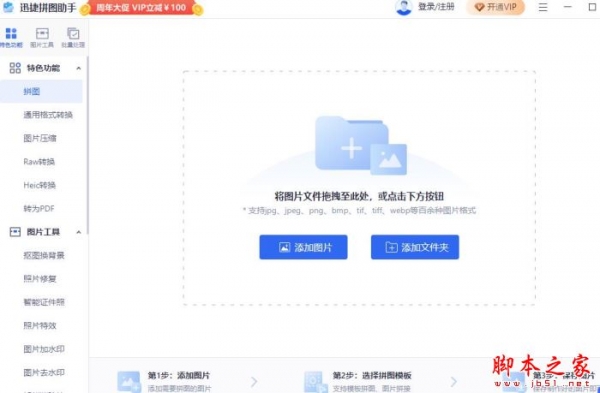Click the 开通VIP button

[x=495, y=7]
